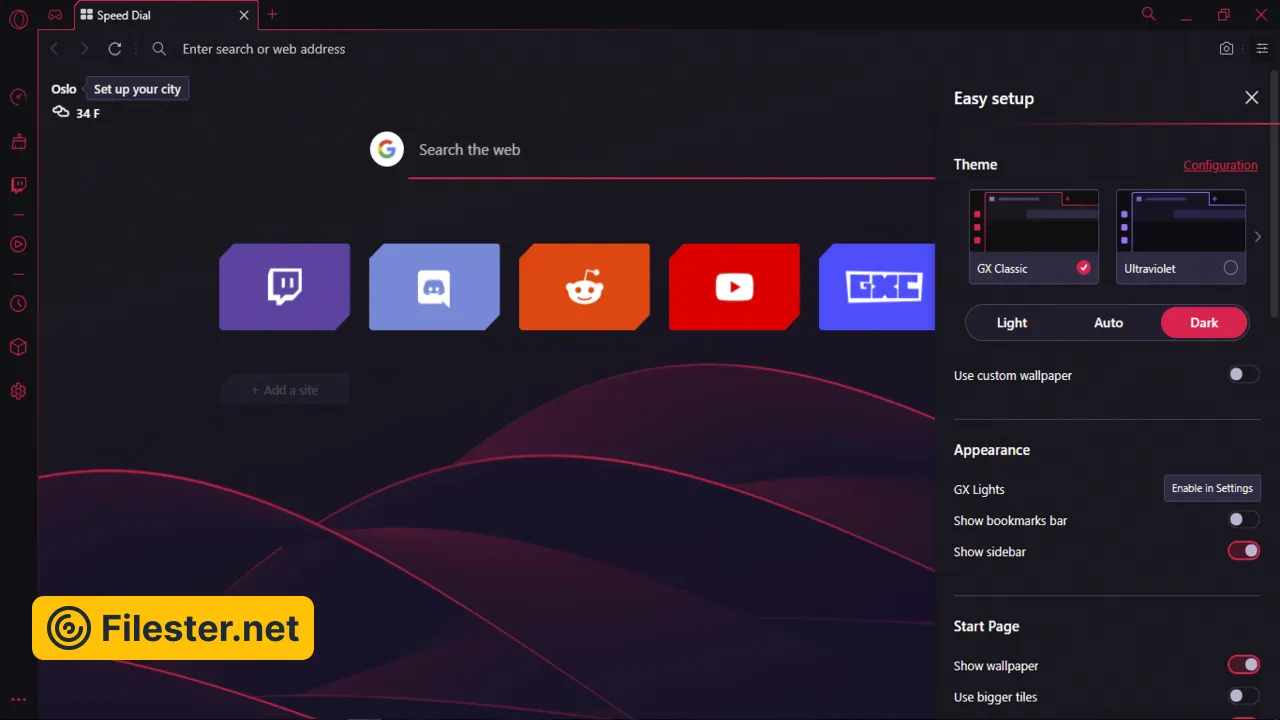
Task: Open GX Corner gamepad icon in tab bar
Action: coord(56,15)
